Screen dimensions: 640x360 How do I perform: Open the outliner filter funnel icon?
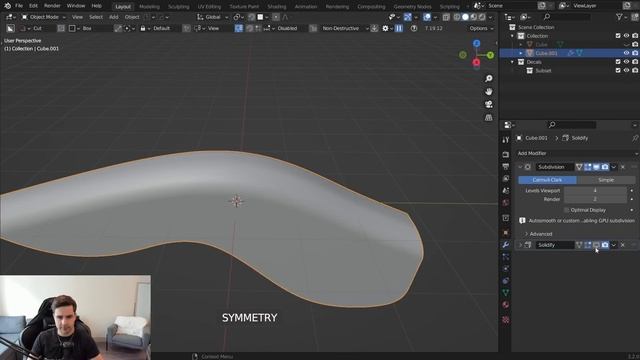(620, 17)
